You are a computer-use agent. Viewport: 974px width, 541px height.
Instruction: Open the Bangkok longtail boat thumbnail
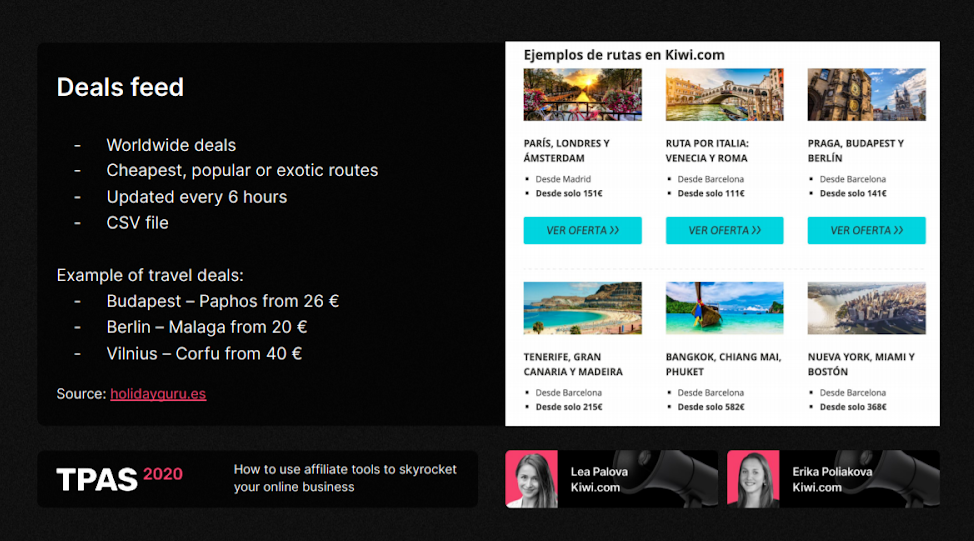[x=724, y=308]
